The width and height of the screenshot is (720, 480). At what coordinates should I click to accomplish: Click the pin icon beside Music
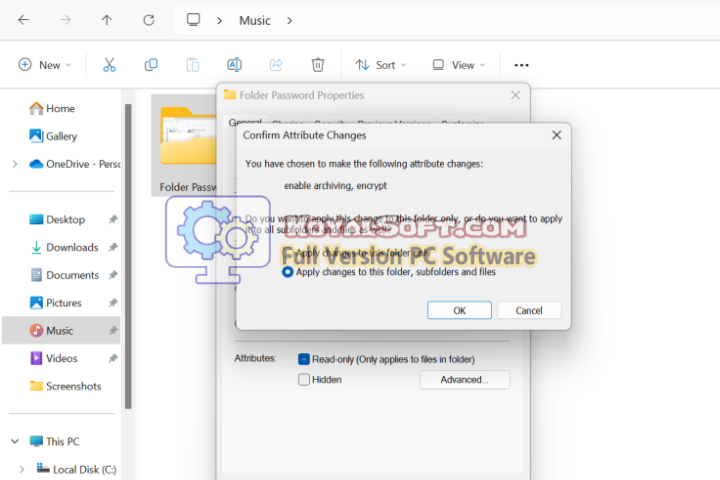112,331
